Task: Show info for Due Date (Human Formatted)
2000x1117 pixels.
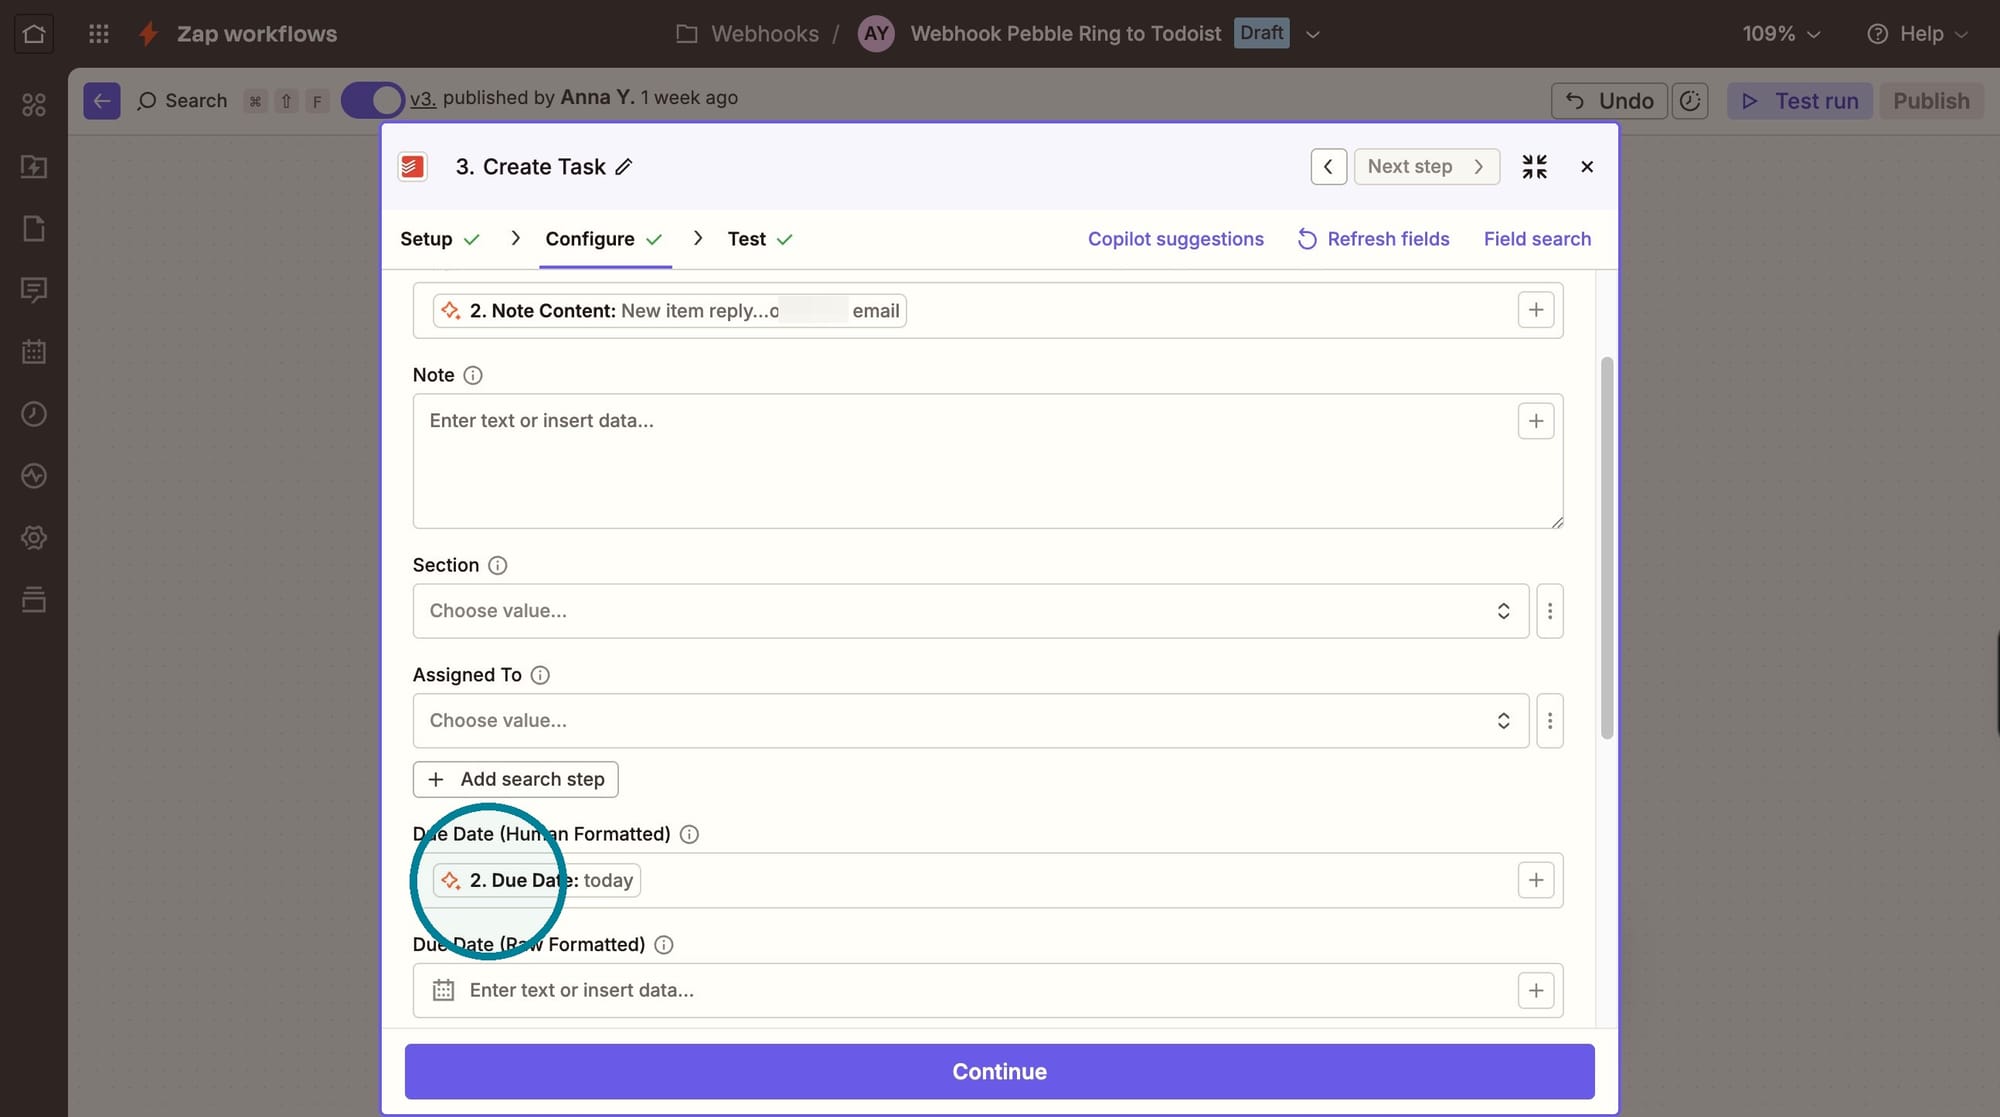Action: point(689,834)
